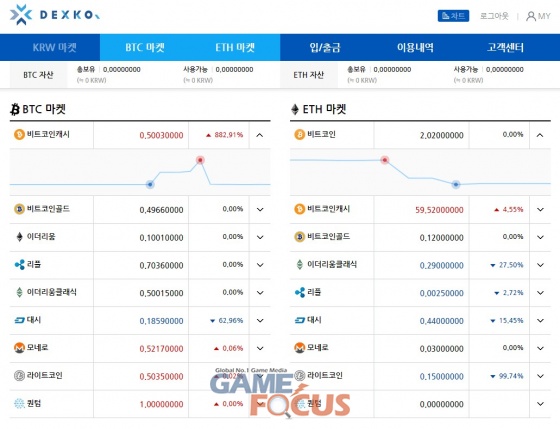560x429 pixels.
Task: Click 라이트코인 coin icon in BTC market
Action: click(19, 375)
